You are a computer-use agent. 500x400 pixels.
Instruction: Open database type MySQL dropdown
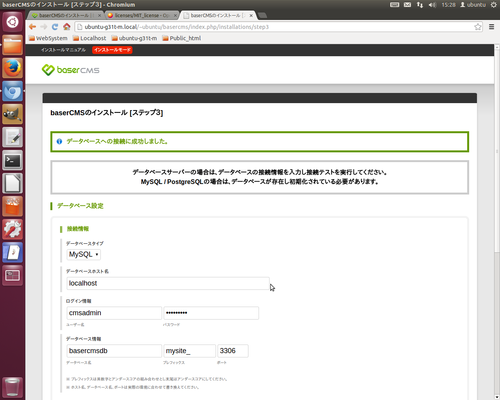[84, 254]
